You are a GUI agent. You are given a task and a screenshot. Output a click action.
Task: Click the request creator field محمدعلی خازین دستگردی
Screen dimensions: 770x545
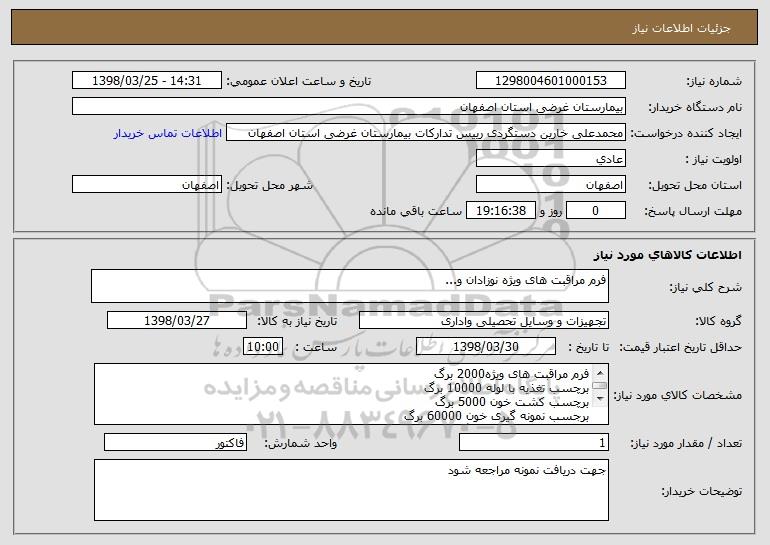(x=426, y=133)
